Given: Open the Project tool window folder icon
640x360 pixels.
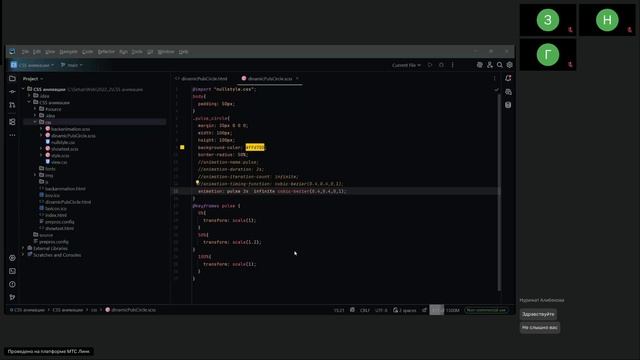Looking at the screenshot, I should [x=12, y=78].
